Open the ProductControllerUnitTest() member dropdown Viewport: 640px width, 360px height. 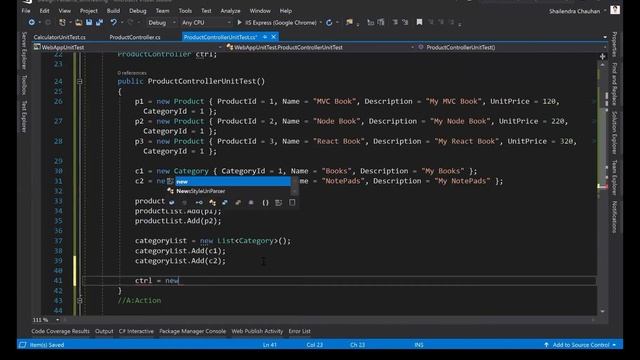512,47
